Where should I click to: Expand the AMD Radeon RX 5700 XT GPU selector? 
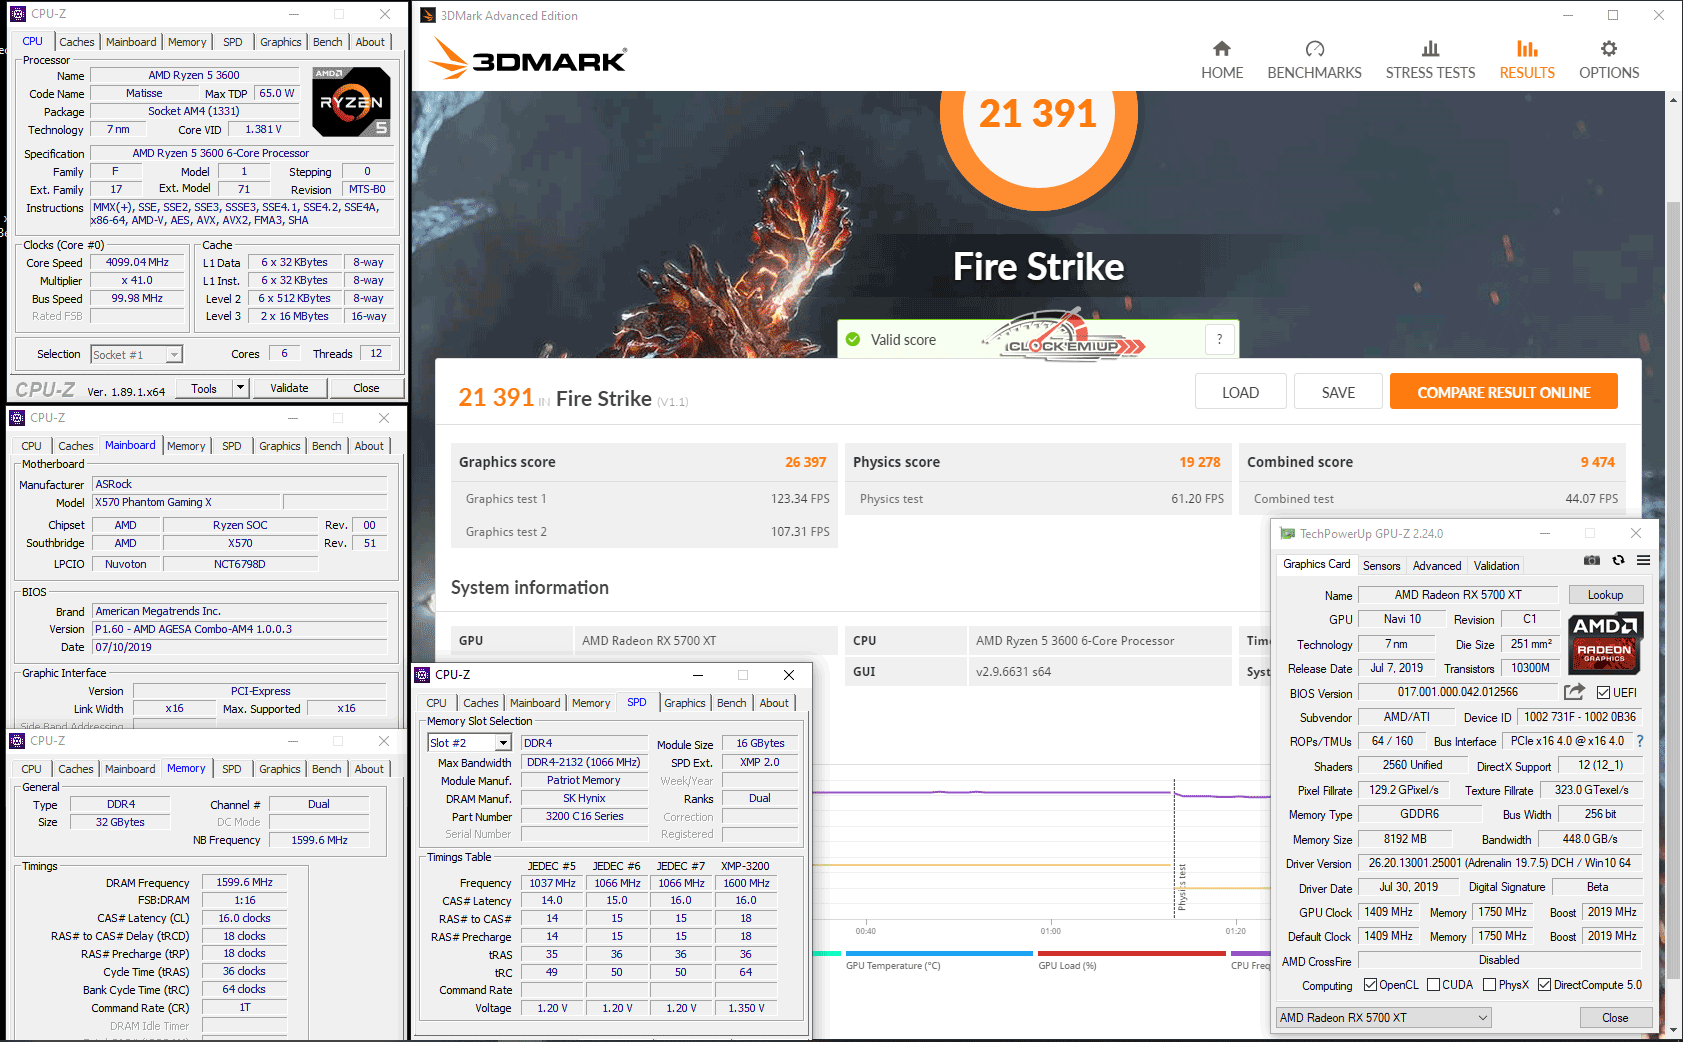point(1483,1018)
